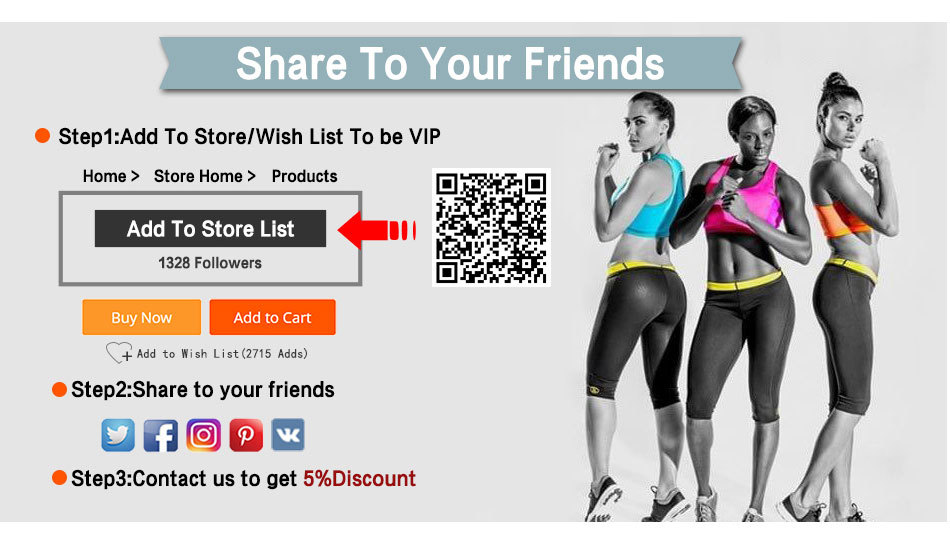
Task: Select the Instagram camera icon
Action: pos(203,435)
